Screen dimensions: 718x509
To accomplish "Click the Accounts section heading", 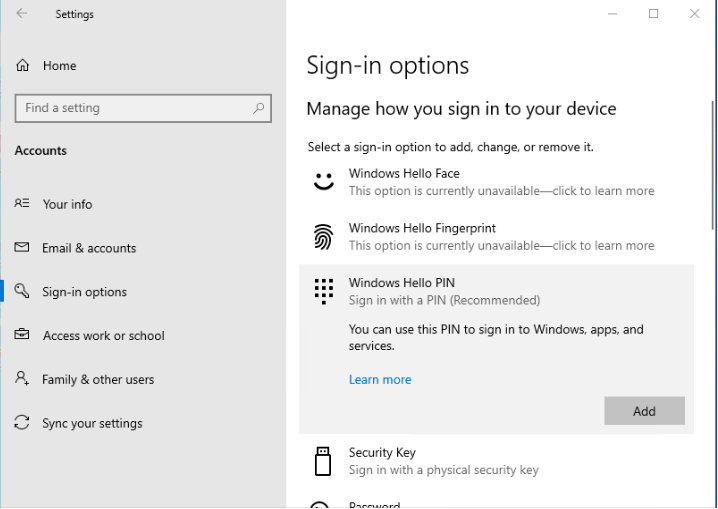I will pyautogui.click(x=41, y=151).
